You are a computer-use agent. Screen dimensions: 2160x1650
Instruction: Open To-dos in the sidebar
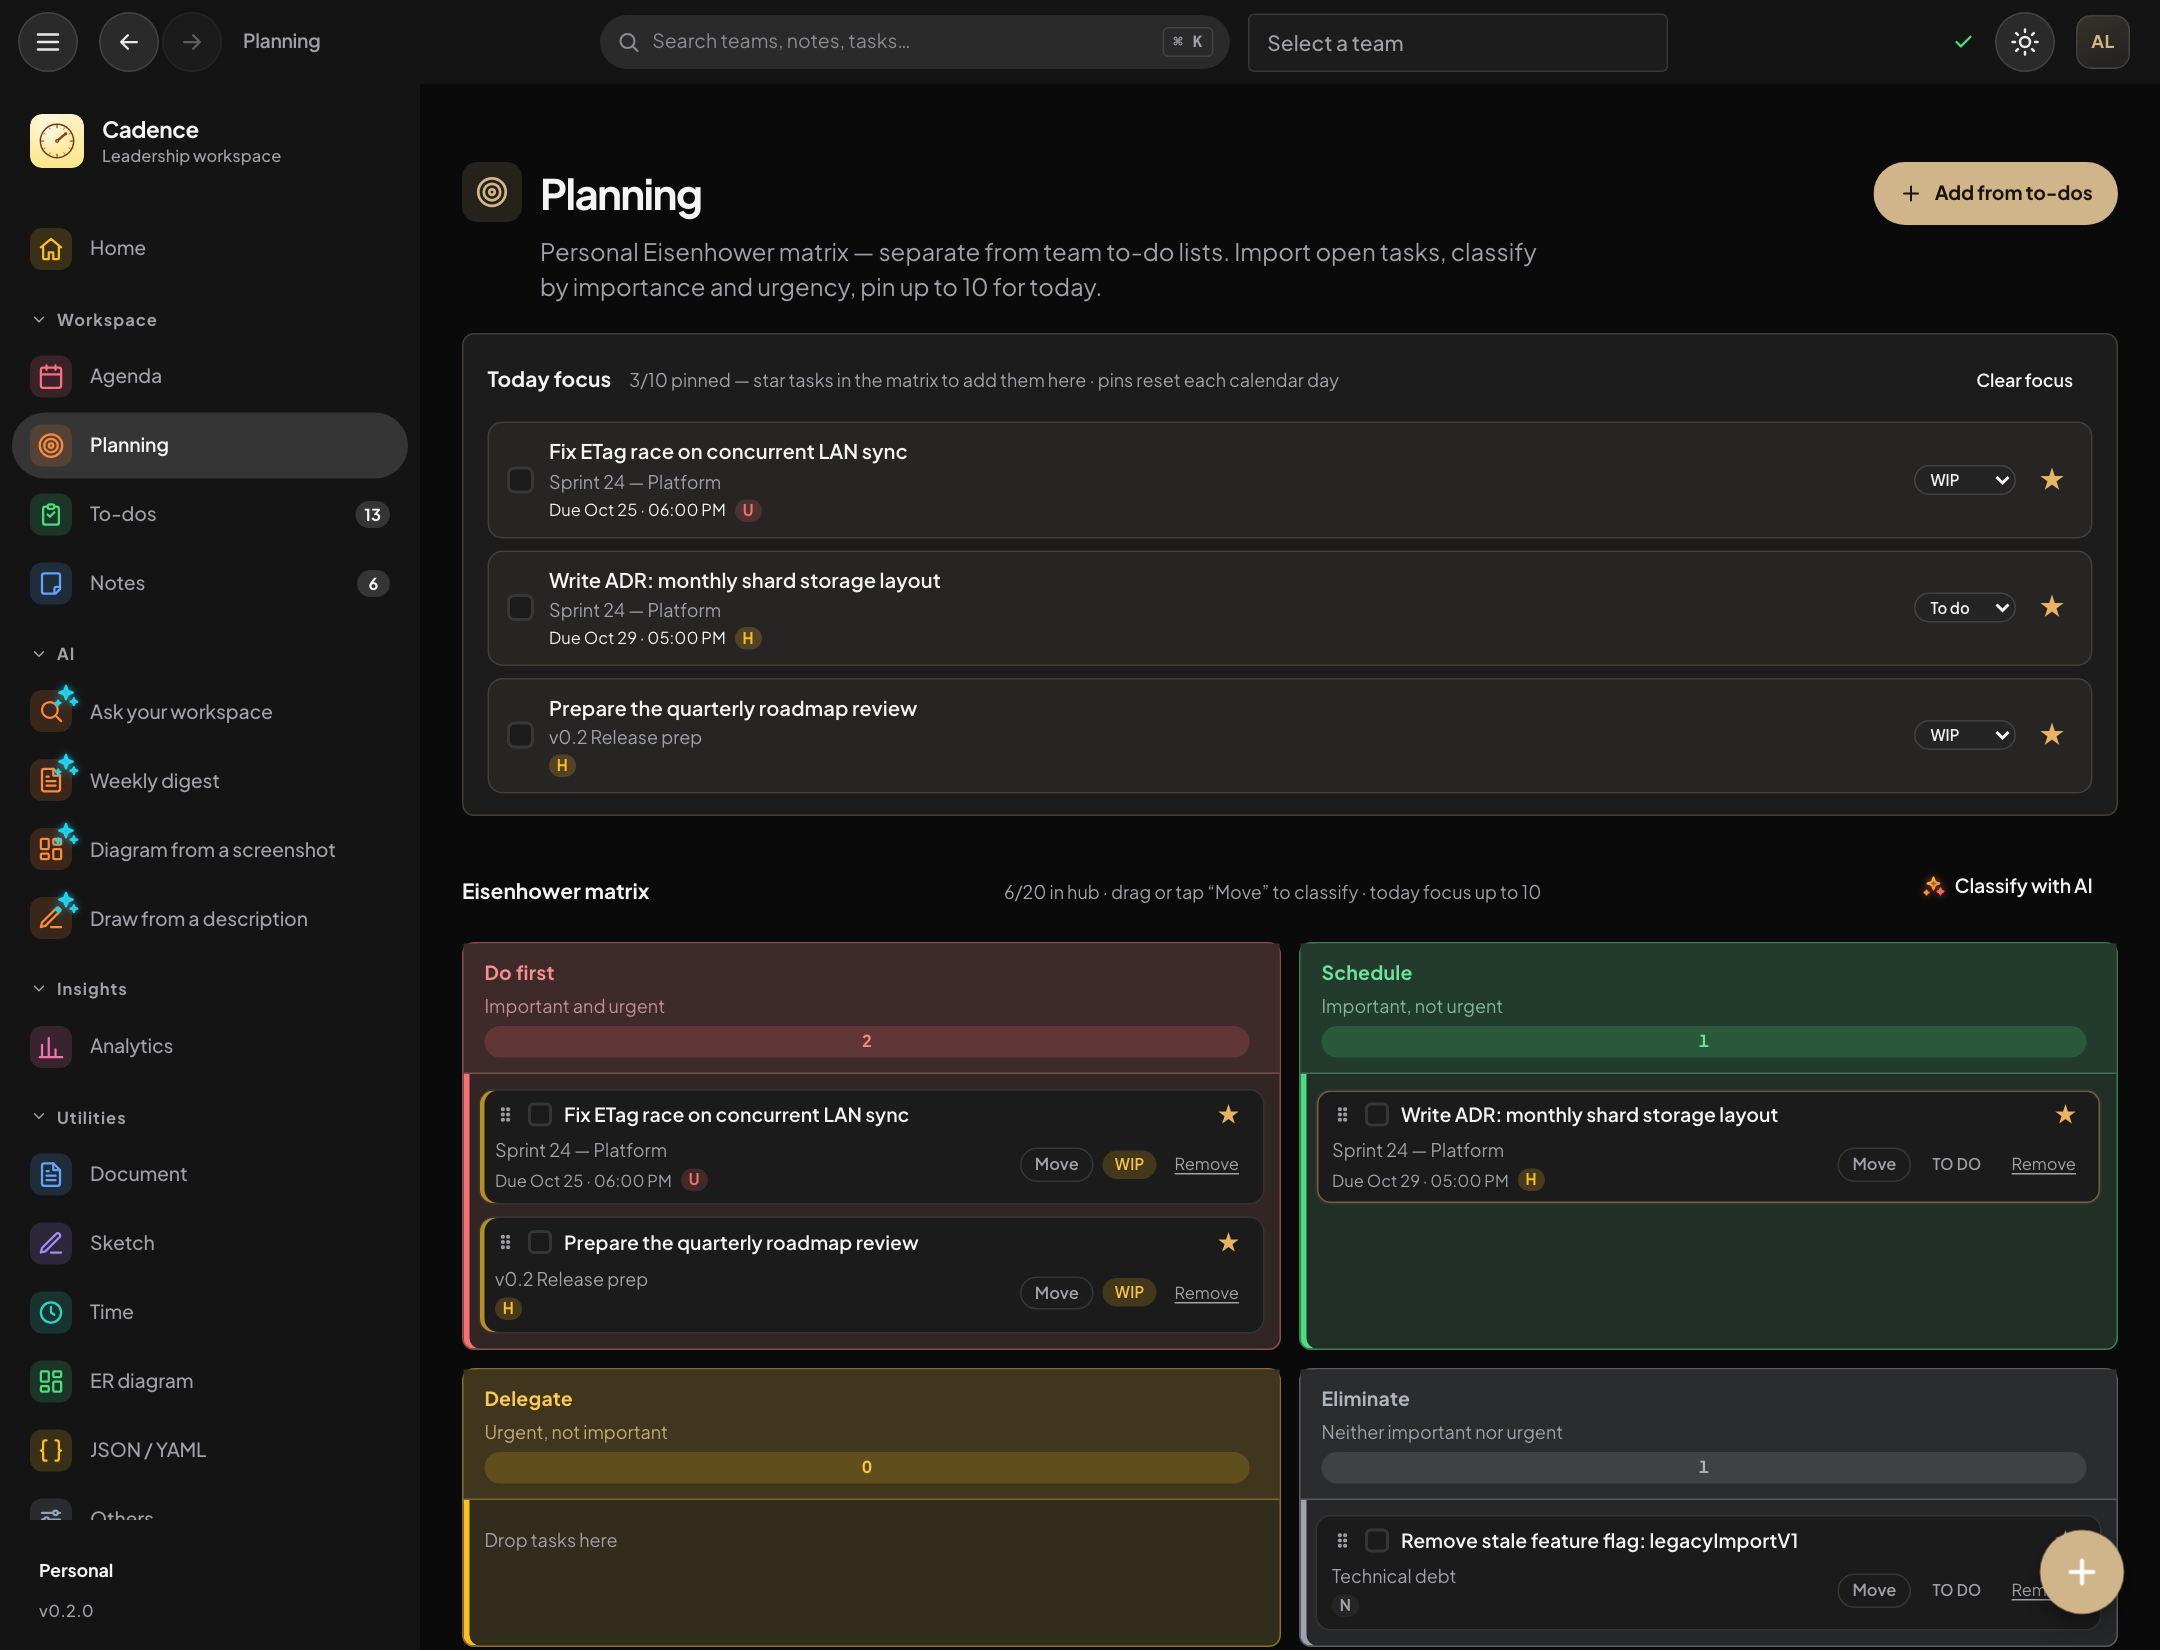click(x=210, y=515)
